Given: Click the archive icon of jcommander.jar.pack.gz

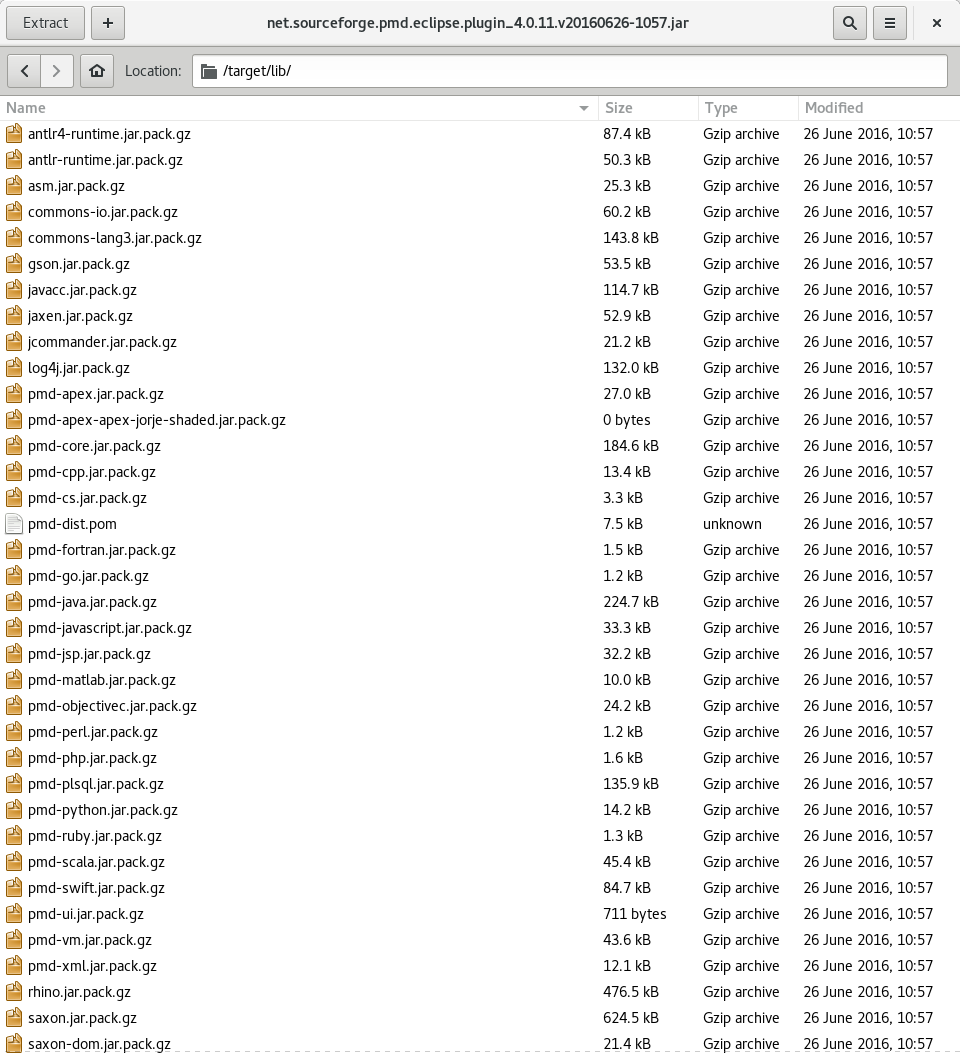Looking at the screenshot, I should (13, 342).
